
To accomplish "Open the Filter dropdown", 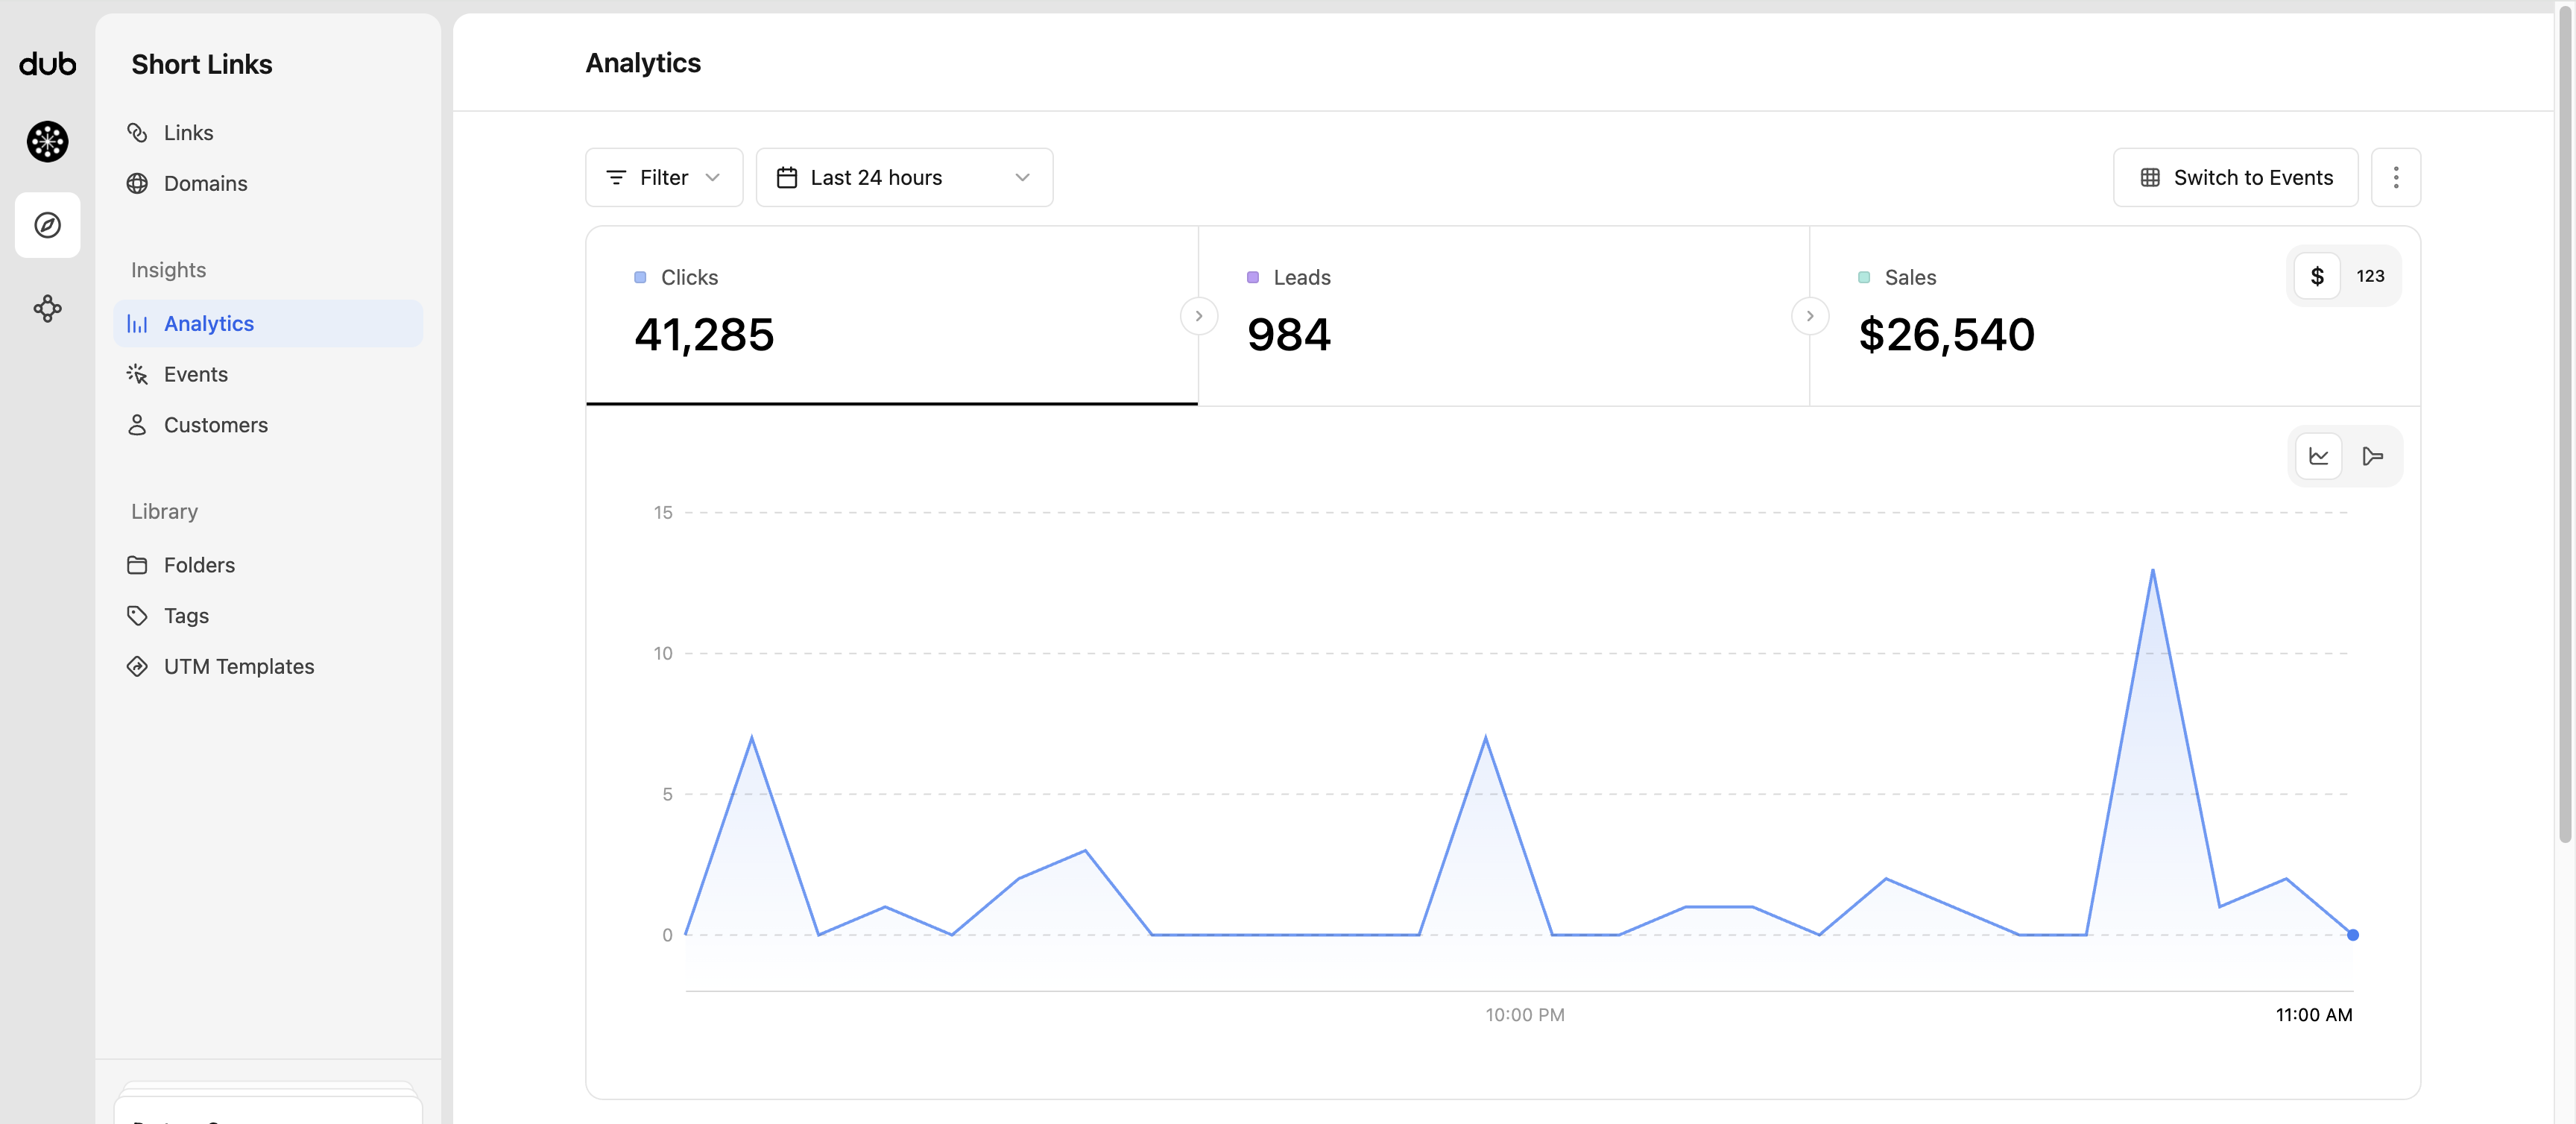I will (663, 177).
